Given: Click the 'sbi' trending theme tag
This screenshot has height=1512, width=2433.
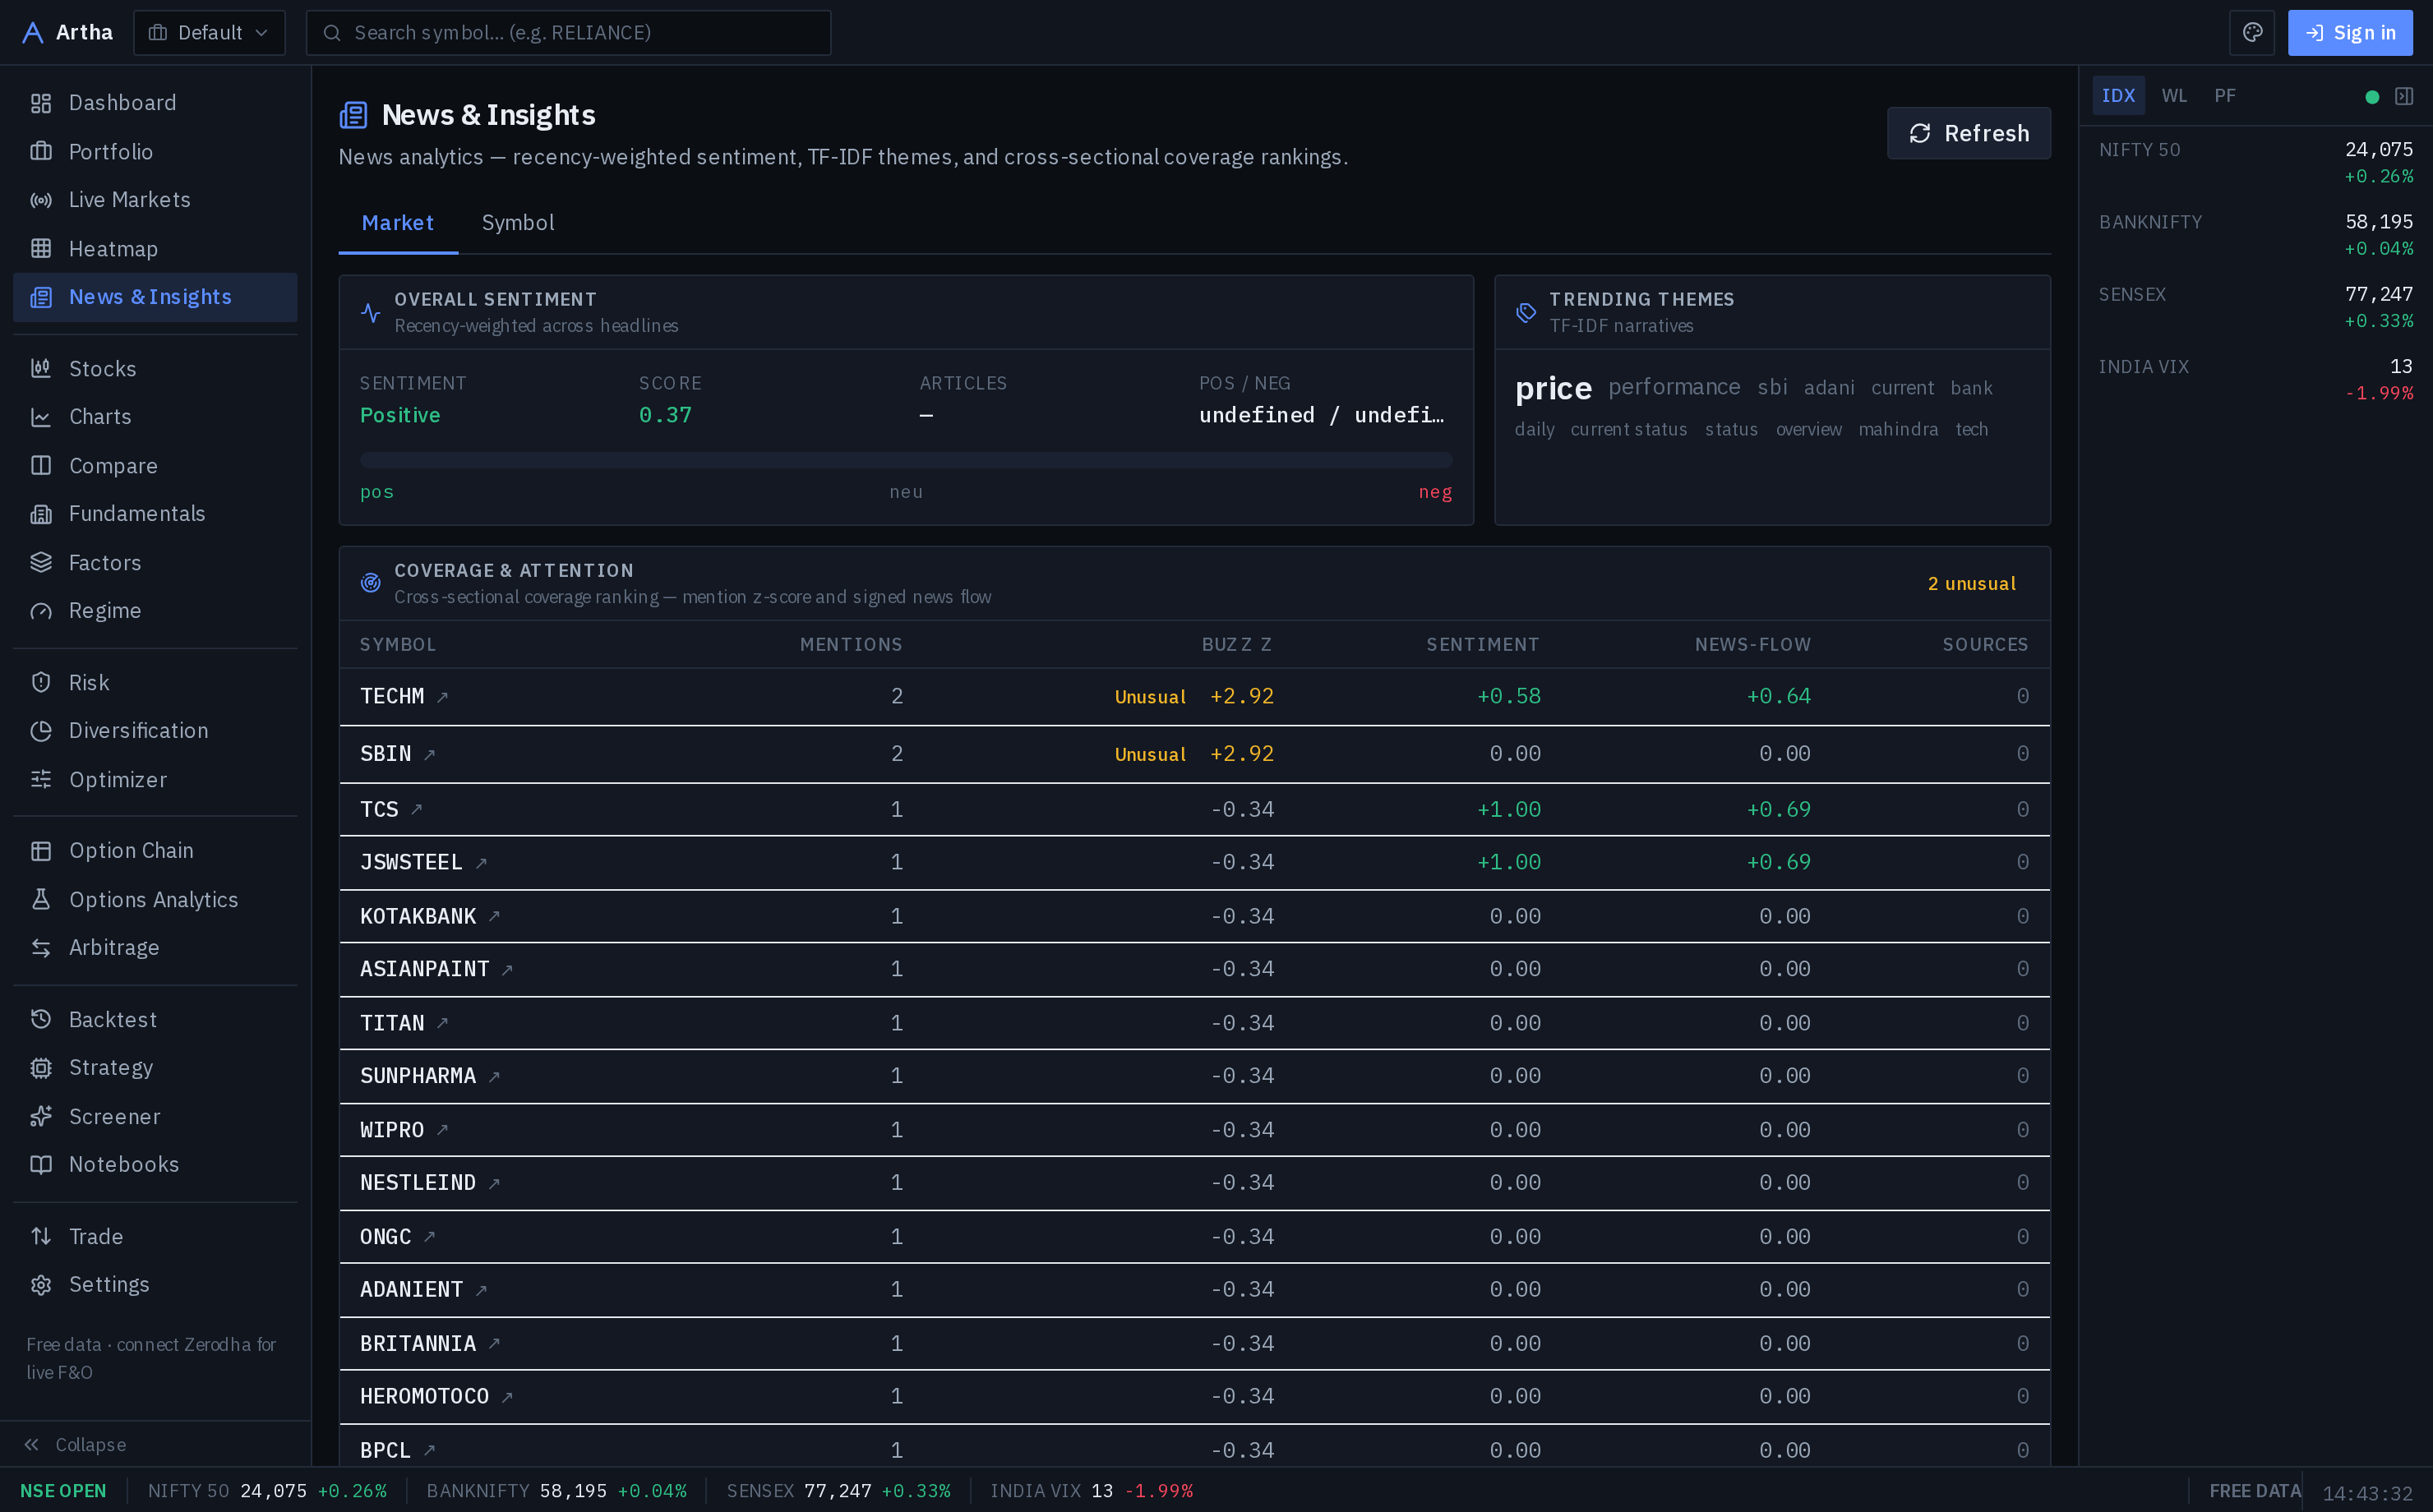Looking at the screenshot, I should click(1772, 387).
